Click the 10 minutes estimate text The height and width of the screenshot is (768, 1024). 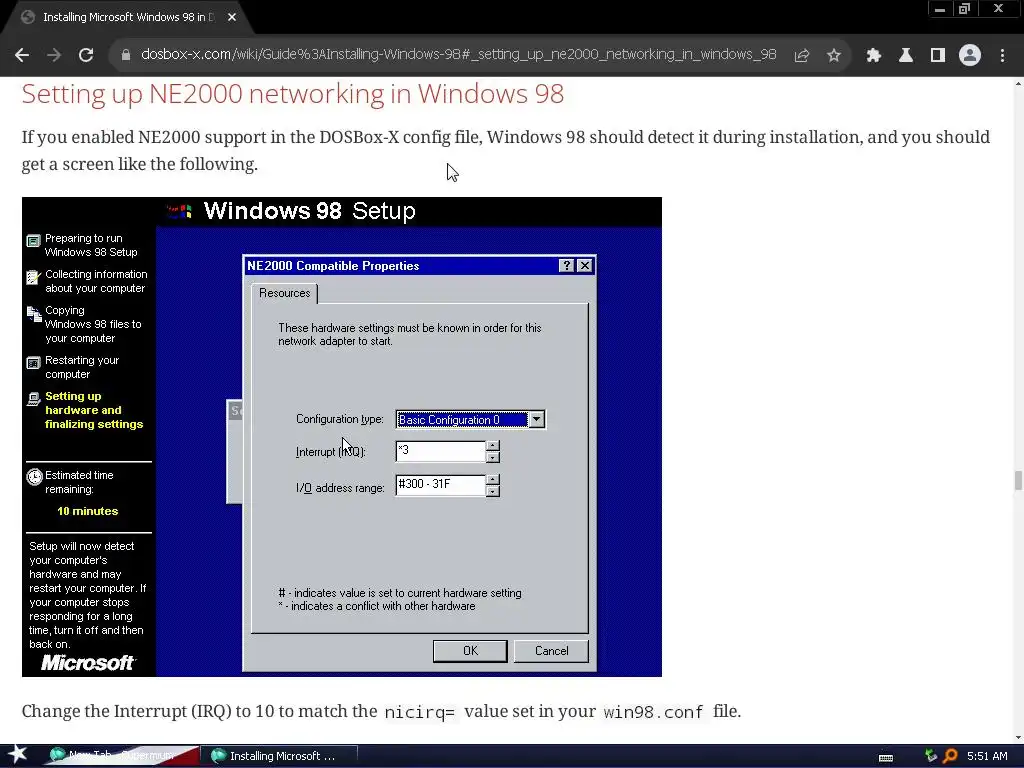88,511
